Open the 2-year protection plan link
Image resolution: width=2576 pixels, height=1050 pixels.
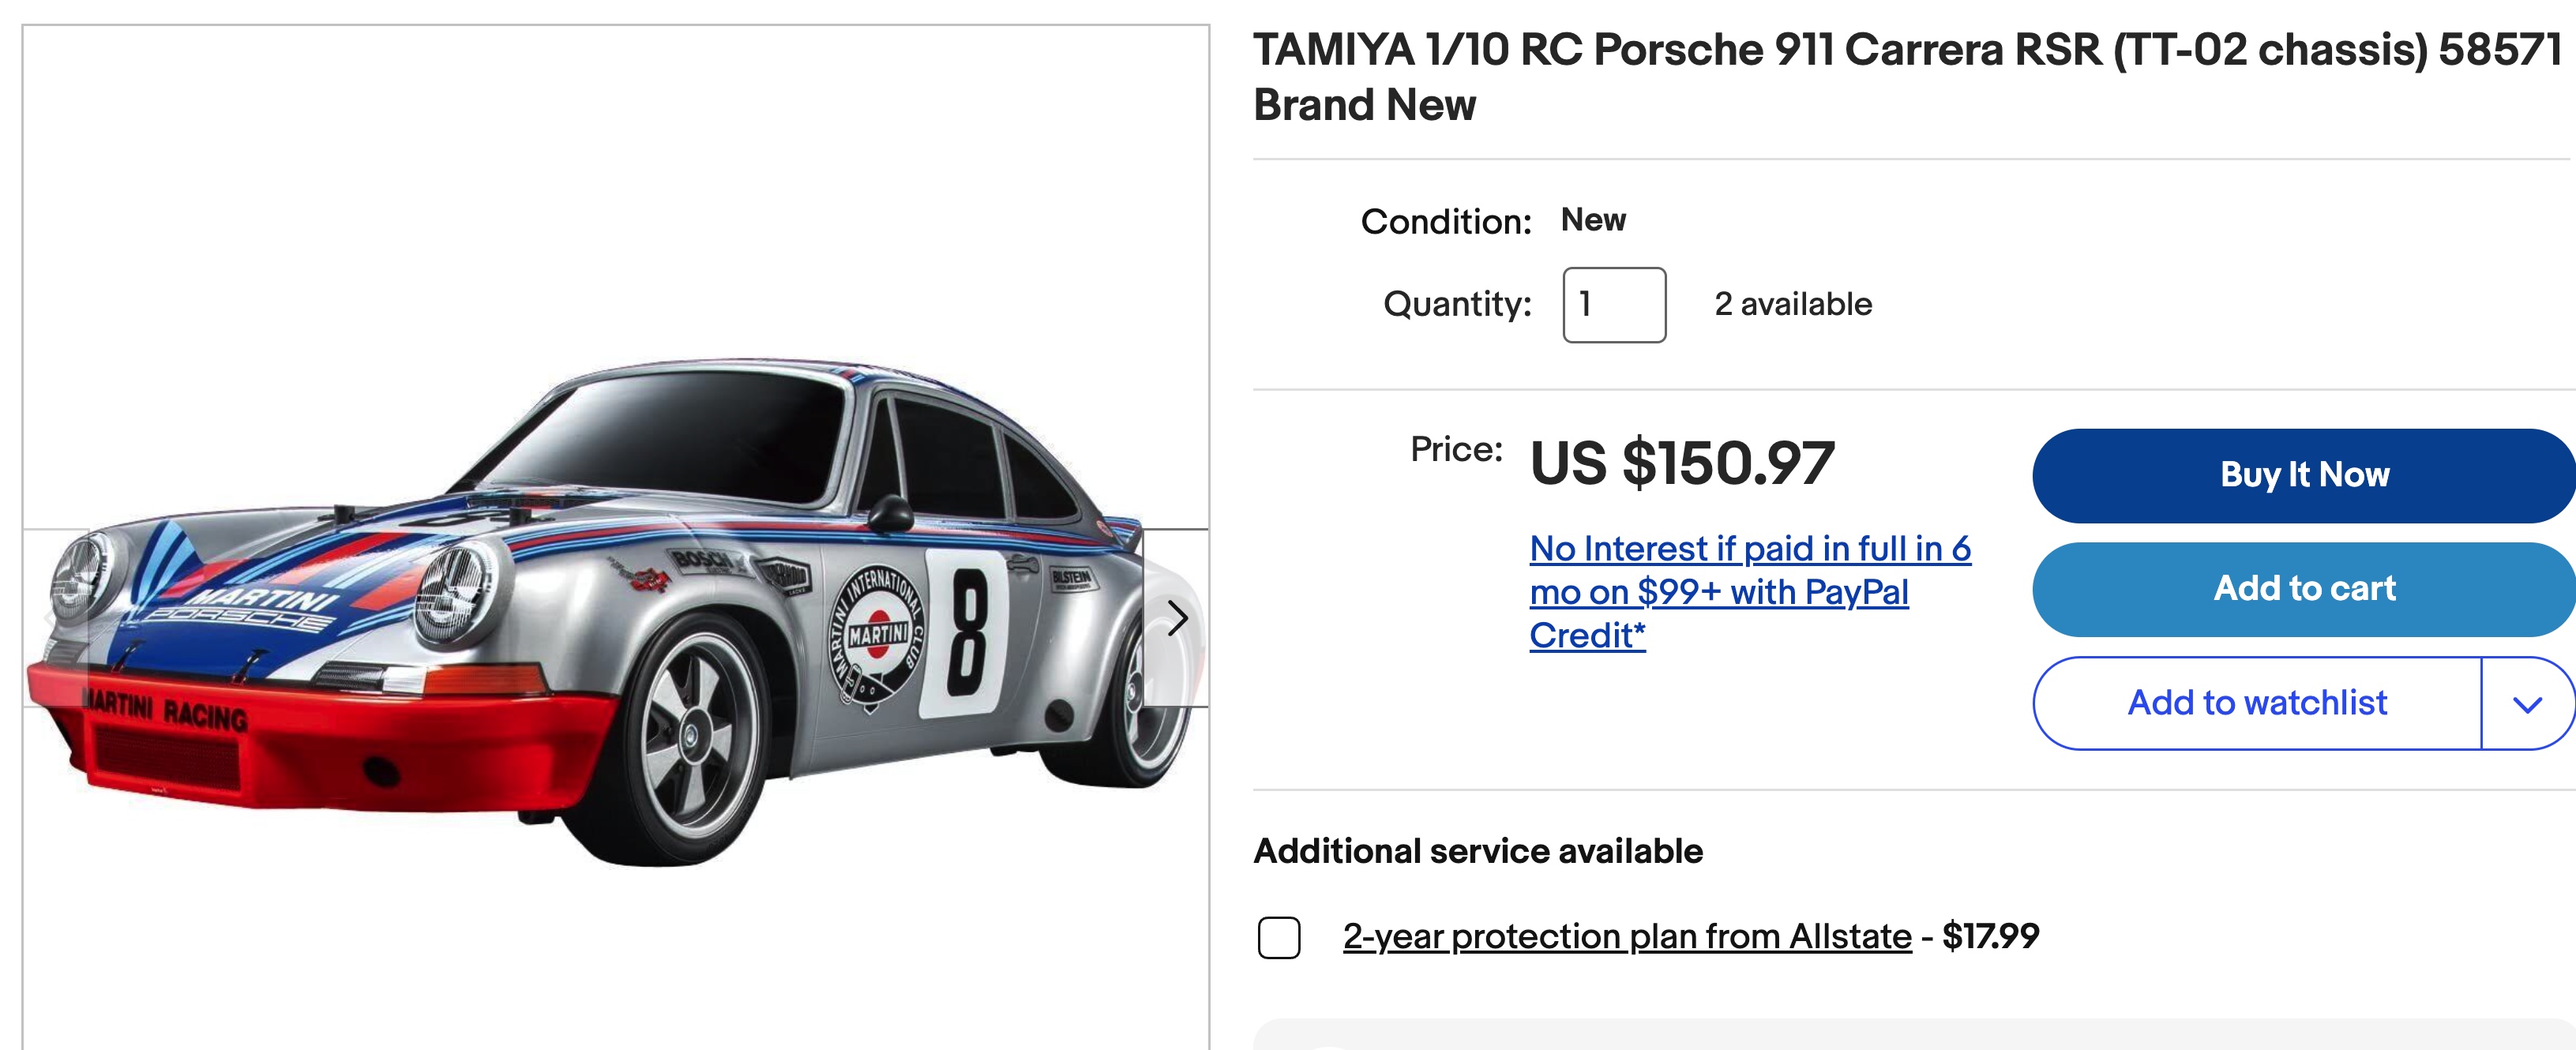1626,937
